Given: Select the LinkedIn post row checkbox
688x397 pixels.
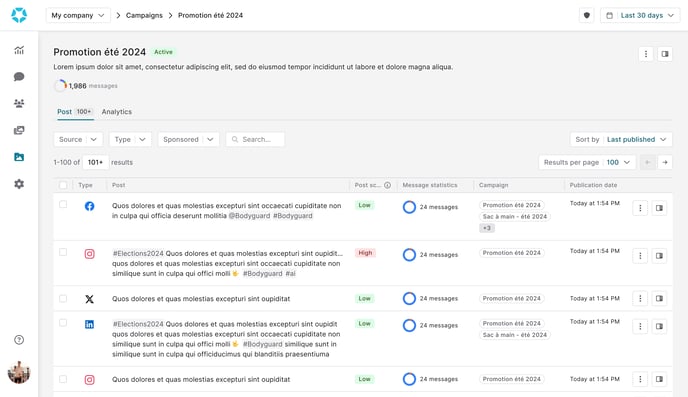Looking at the screenshot, I should point(63,323).
